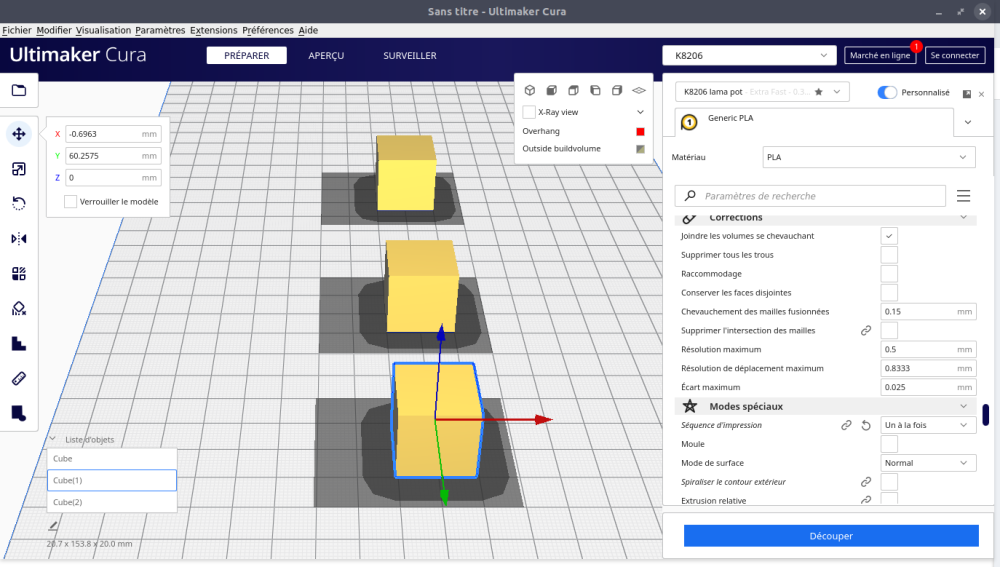The width and height of the screenshot is (1000, 567).
Task: Open the Extensions menu
Action: (x=213, y=30)
